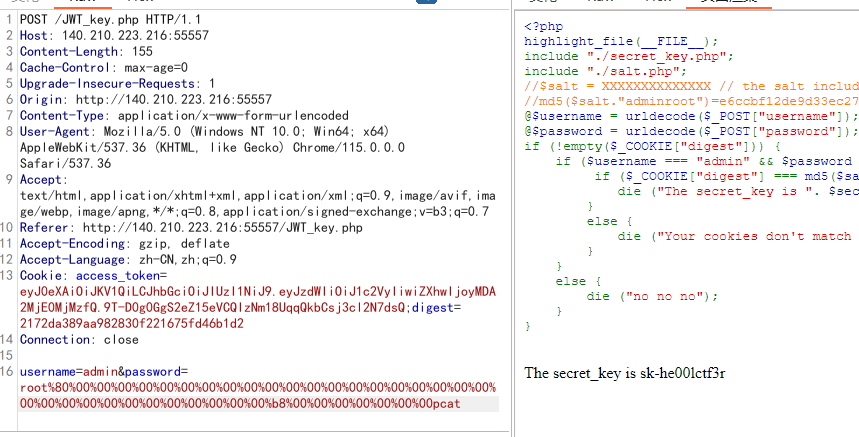Place the cursor on empty line 15

tap(258, 355)
